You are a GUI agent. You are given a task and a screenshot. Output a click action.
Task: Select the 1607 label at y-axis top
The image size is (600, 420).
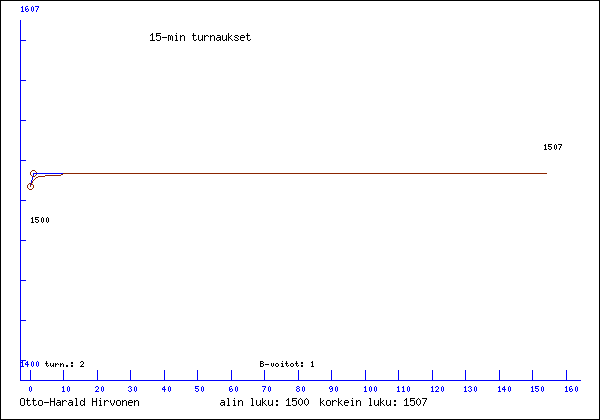[x=30, y=9]
